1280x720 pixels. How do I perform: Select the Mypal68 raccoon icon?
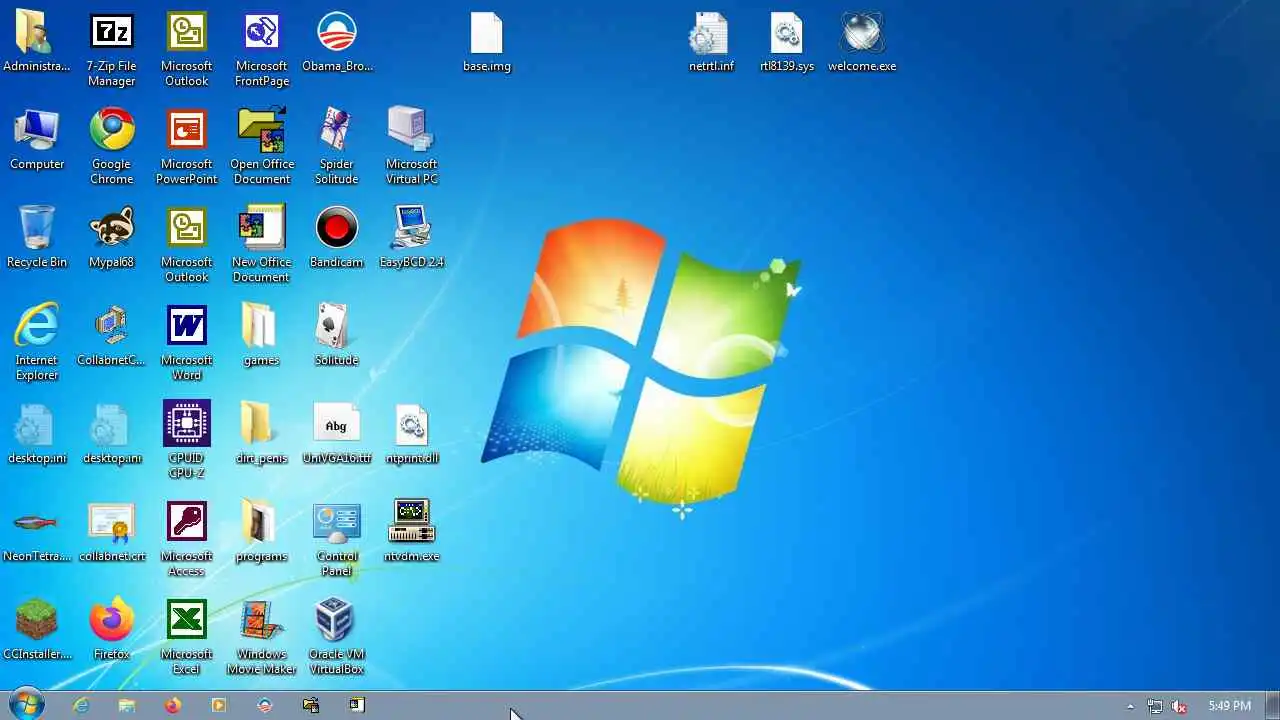pyautogui.click(x=112, y=238)
